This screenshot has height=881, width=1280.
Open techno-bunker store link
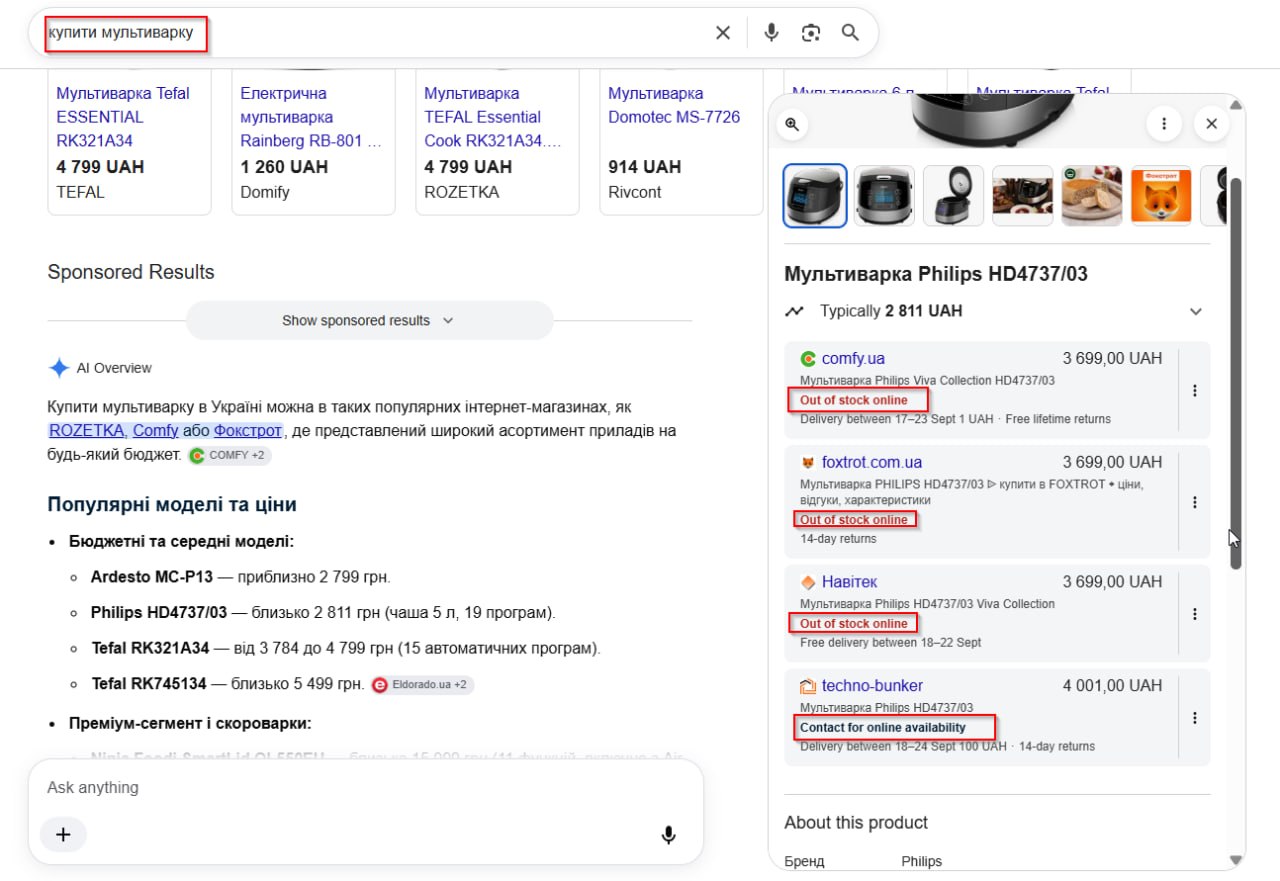click(872, 686)
